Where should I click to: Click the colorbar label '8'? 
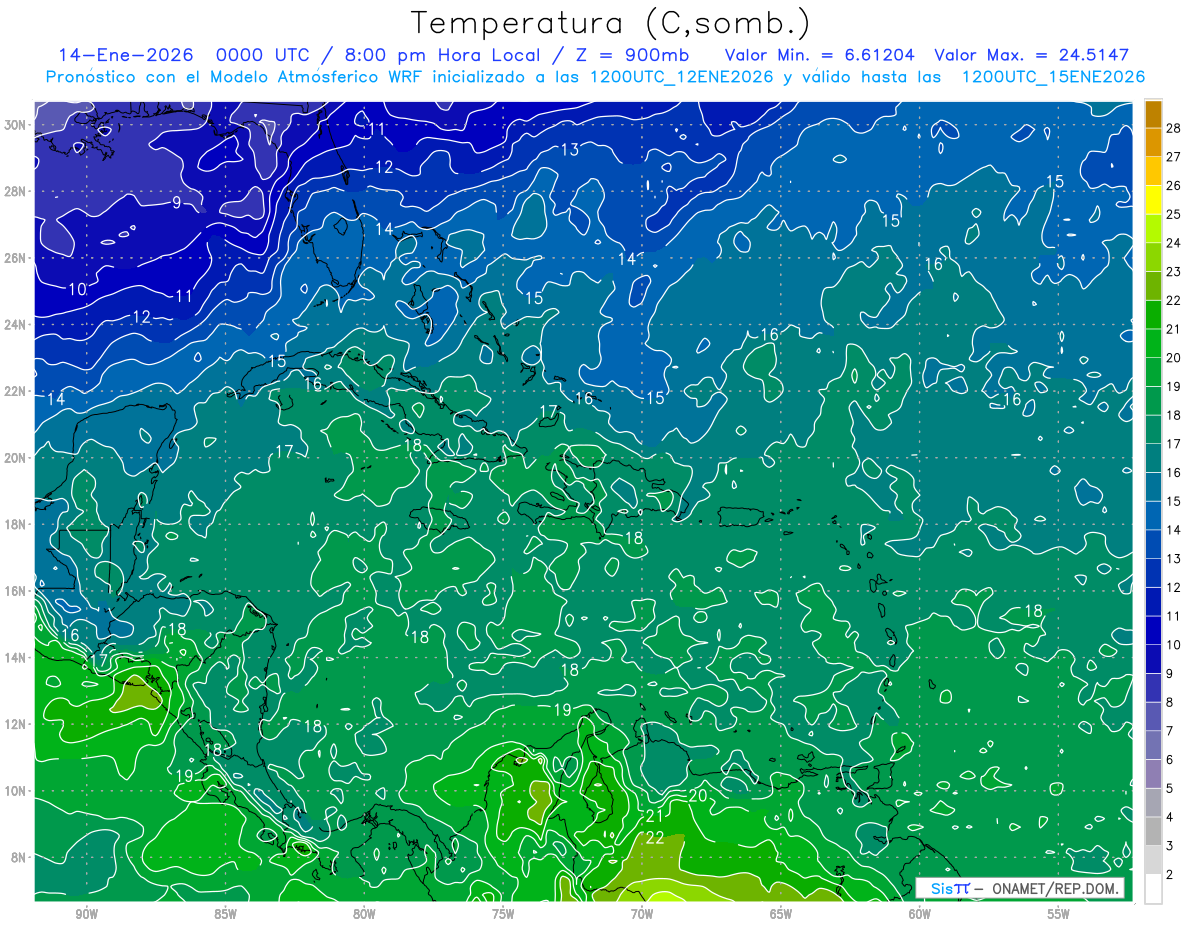(1170, 702)
